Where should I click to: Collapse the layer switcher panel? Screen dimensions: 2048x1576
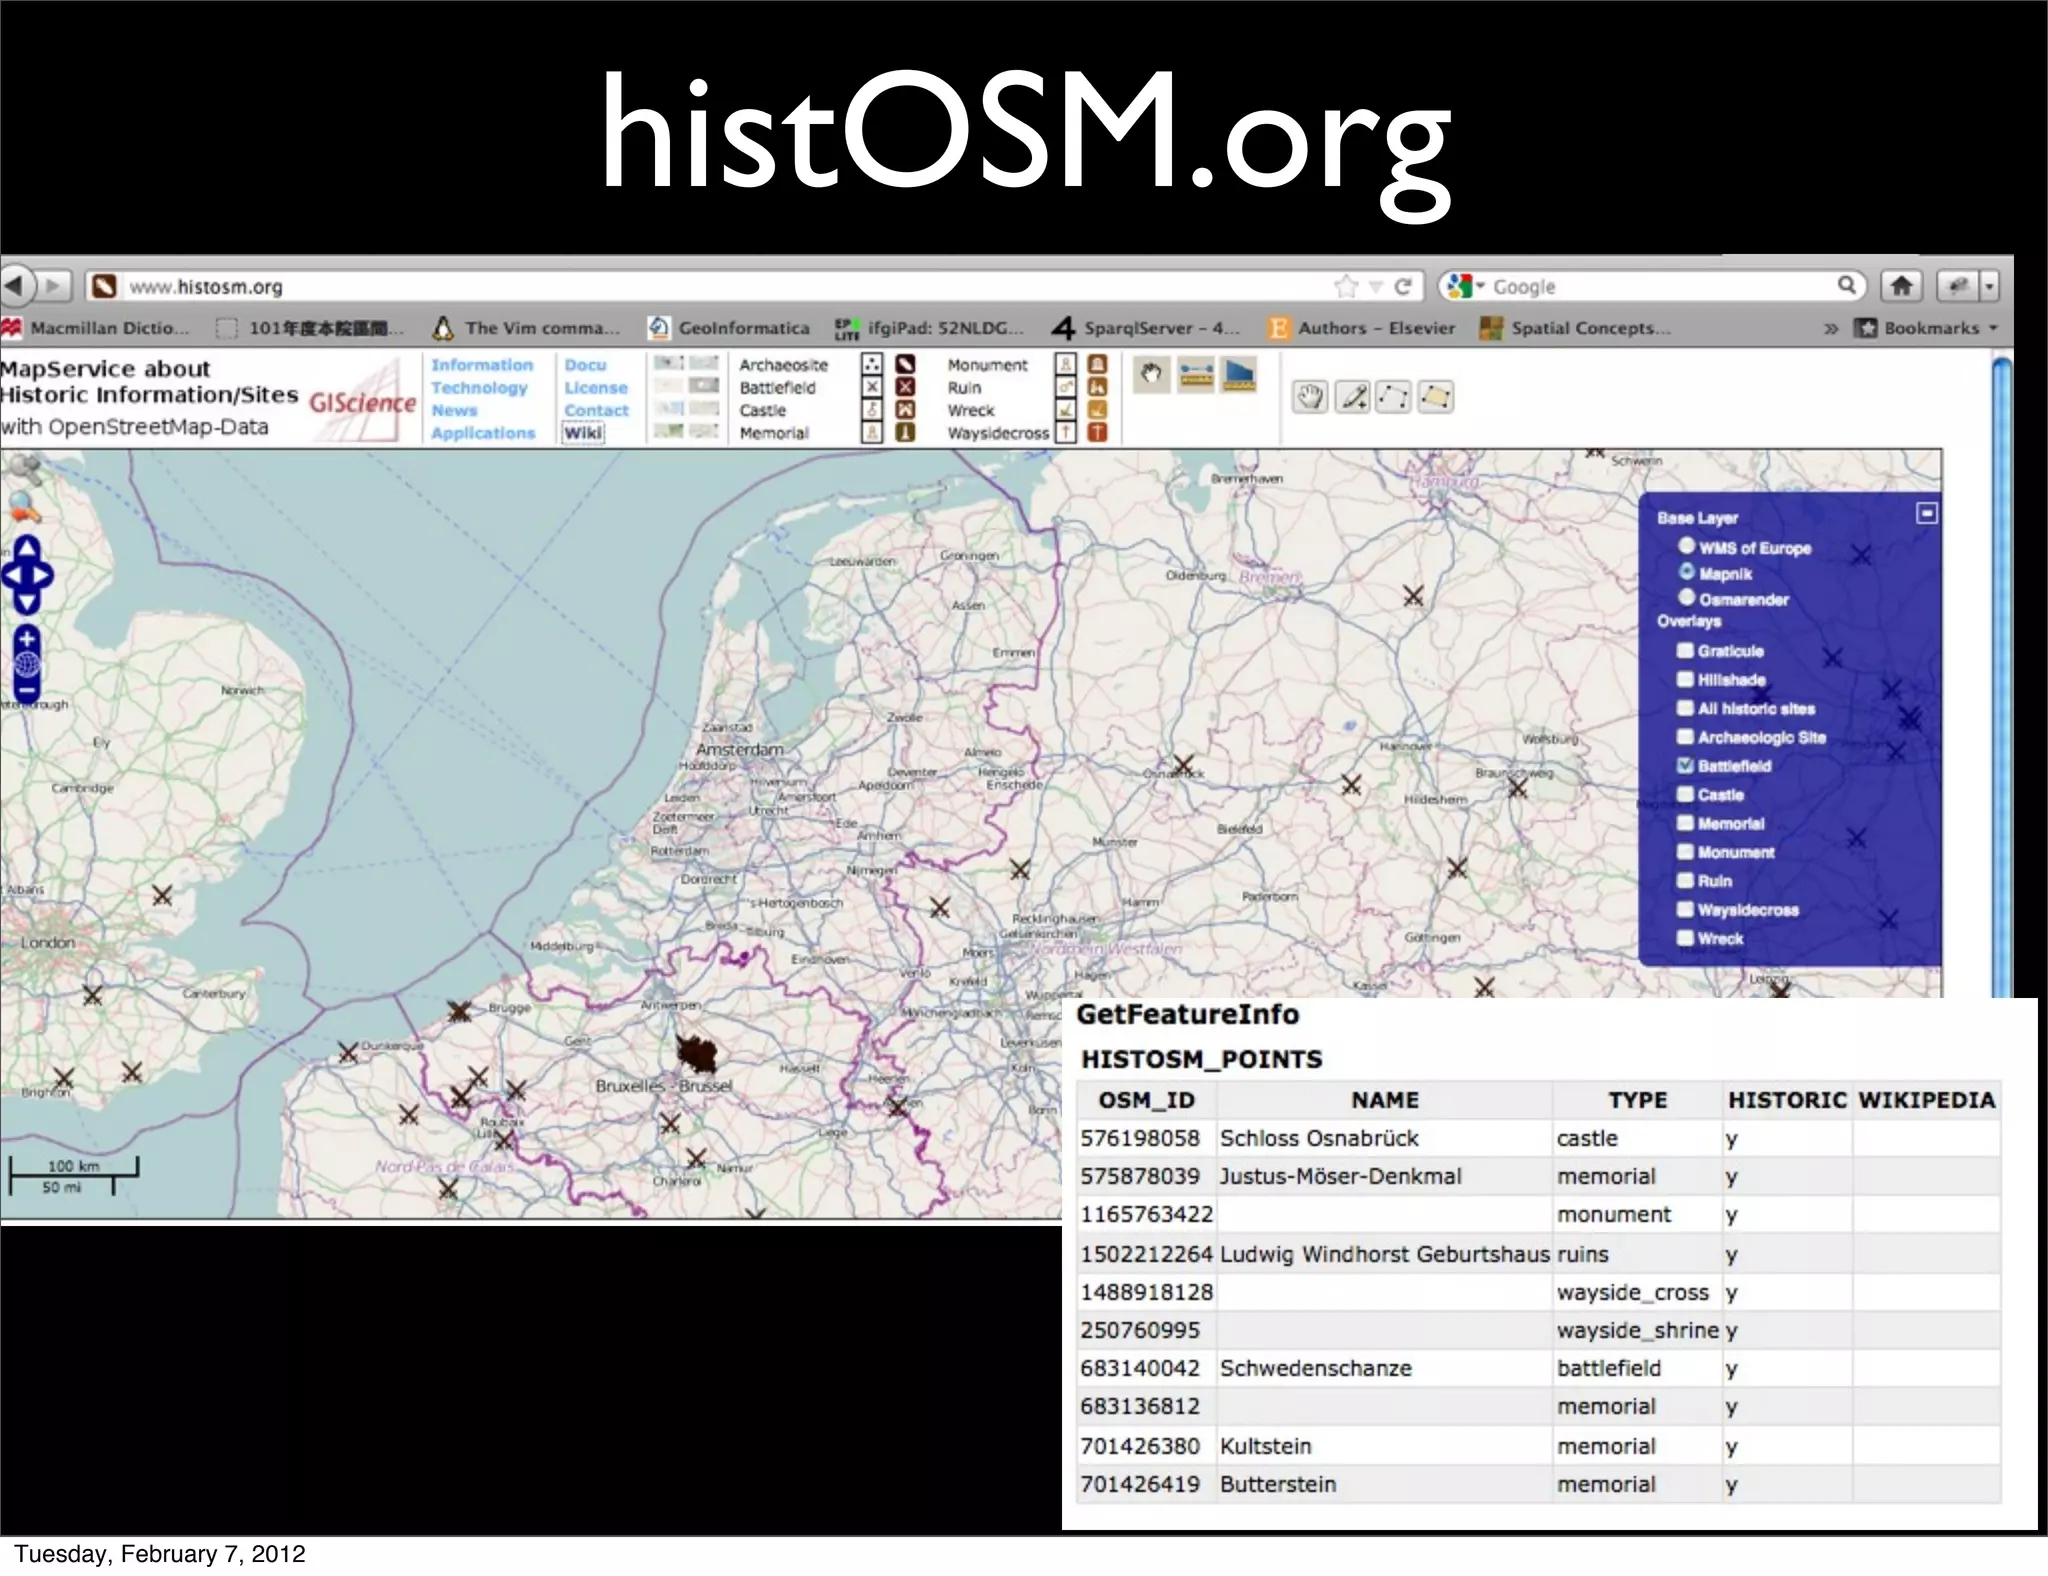point(1926,513)
